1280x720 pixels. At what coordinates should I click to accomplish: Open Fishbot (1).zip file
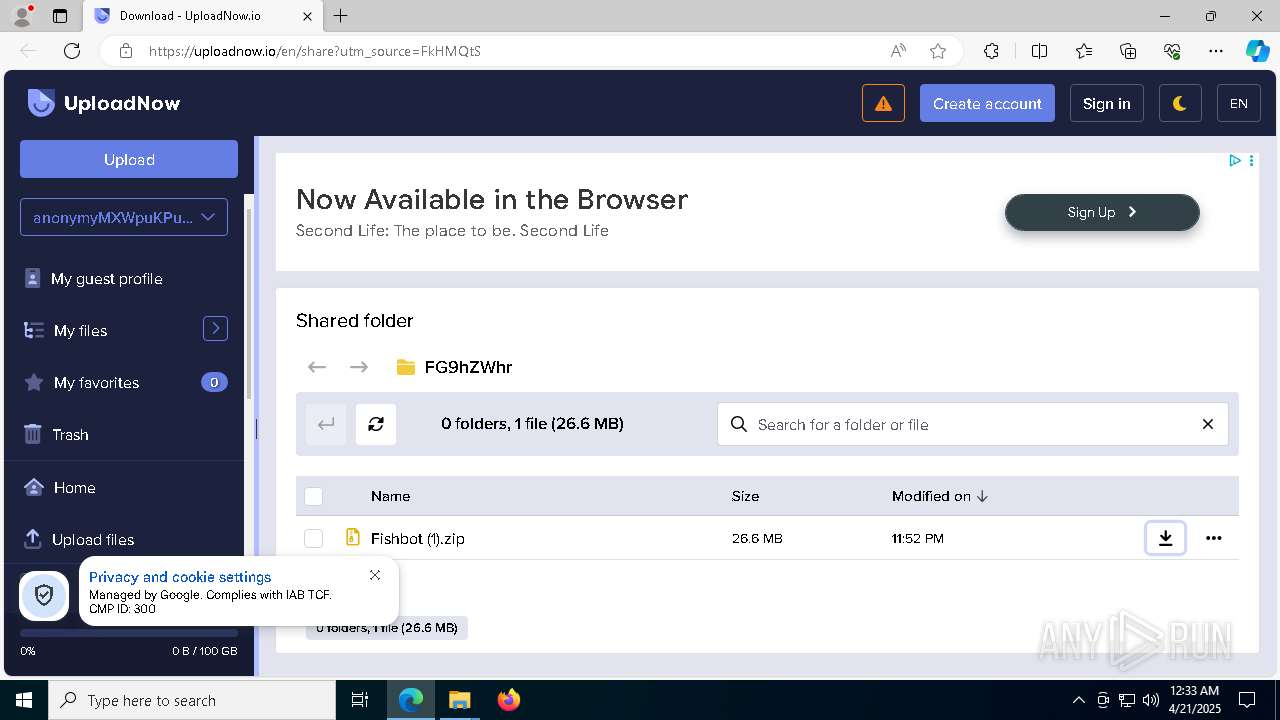417,538
